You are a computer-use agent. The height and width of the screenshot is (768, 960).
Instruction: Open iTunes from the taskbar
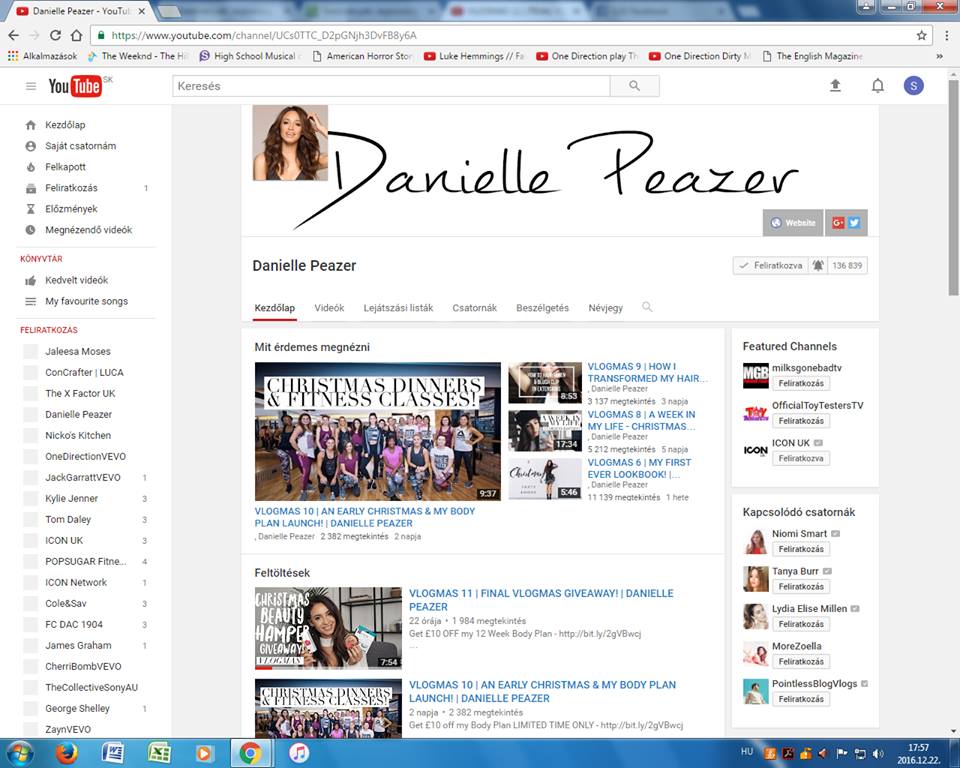pos(299,753)
